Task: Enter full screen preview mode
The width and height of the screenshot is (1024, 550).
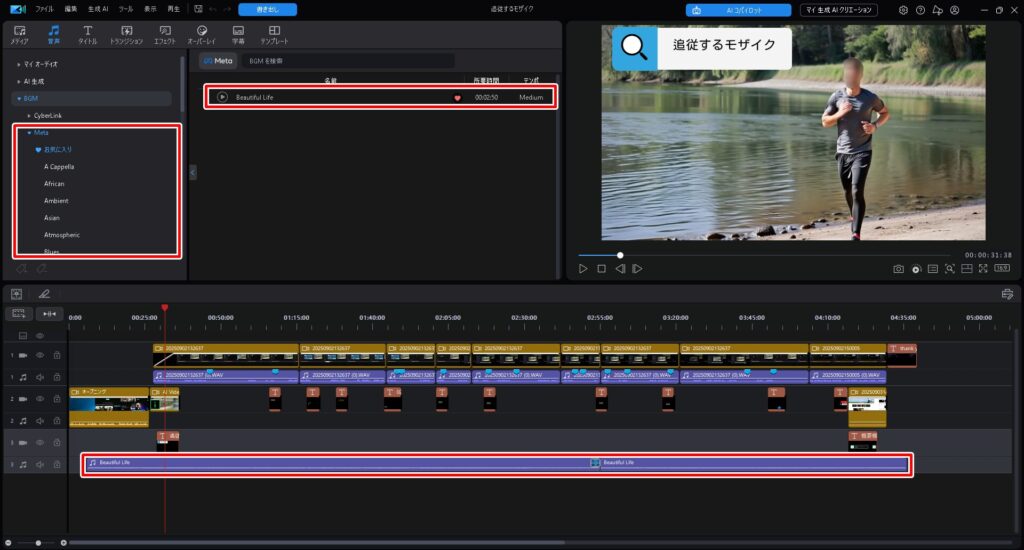Action: tap(983, 269)
